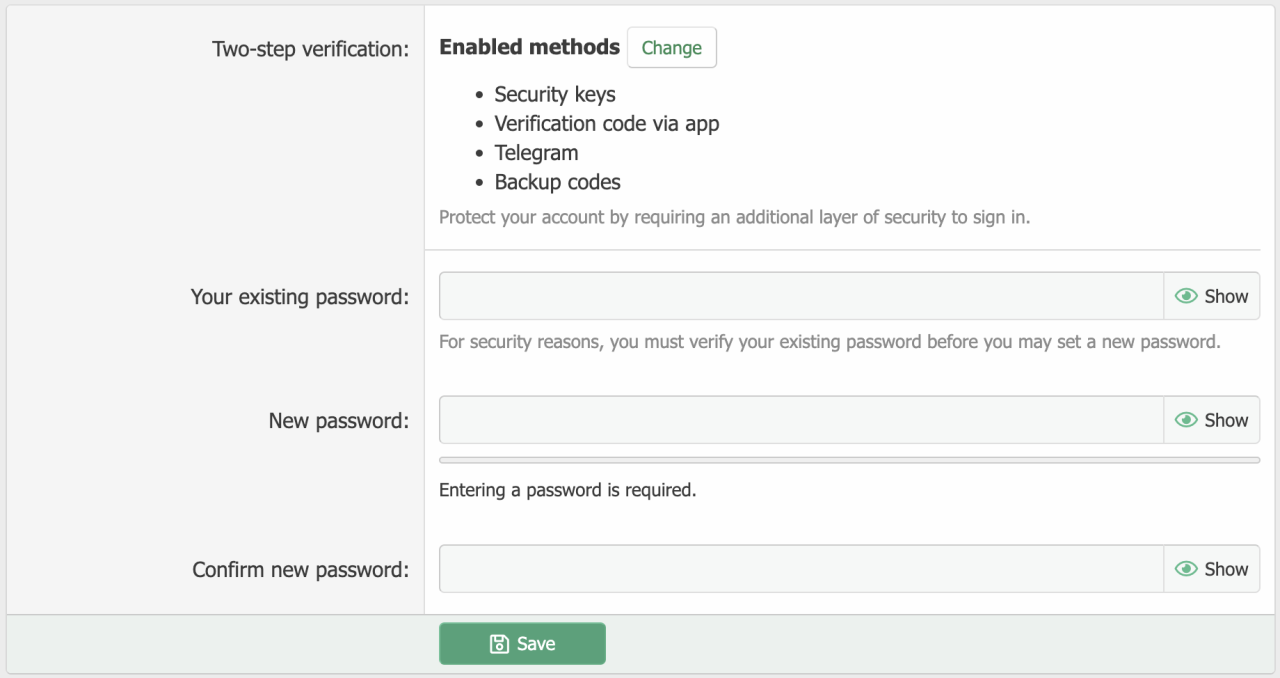
Task: Focus the existing password input field
Action: click(801, 296)
